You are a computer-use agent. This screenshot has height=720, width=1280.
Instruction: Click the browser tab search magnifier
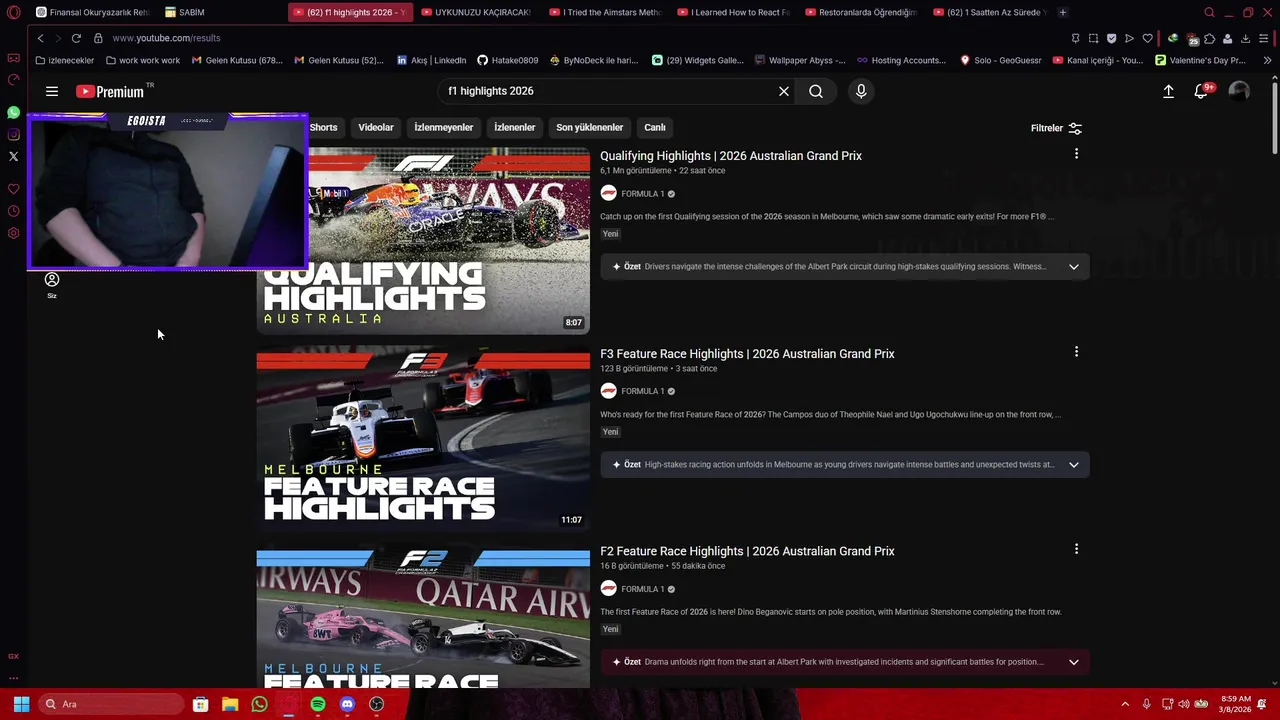coord(1209,12)
